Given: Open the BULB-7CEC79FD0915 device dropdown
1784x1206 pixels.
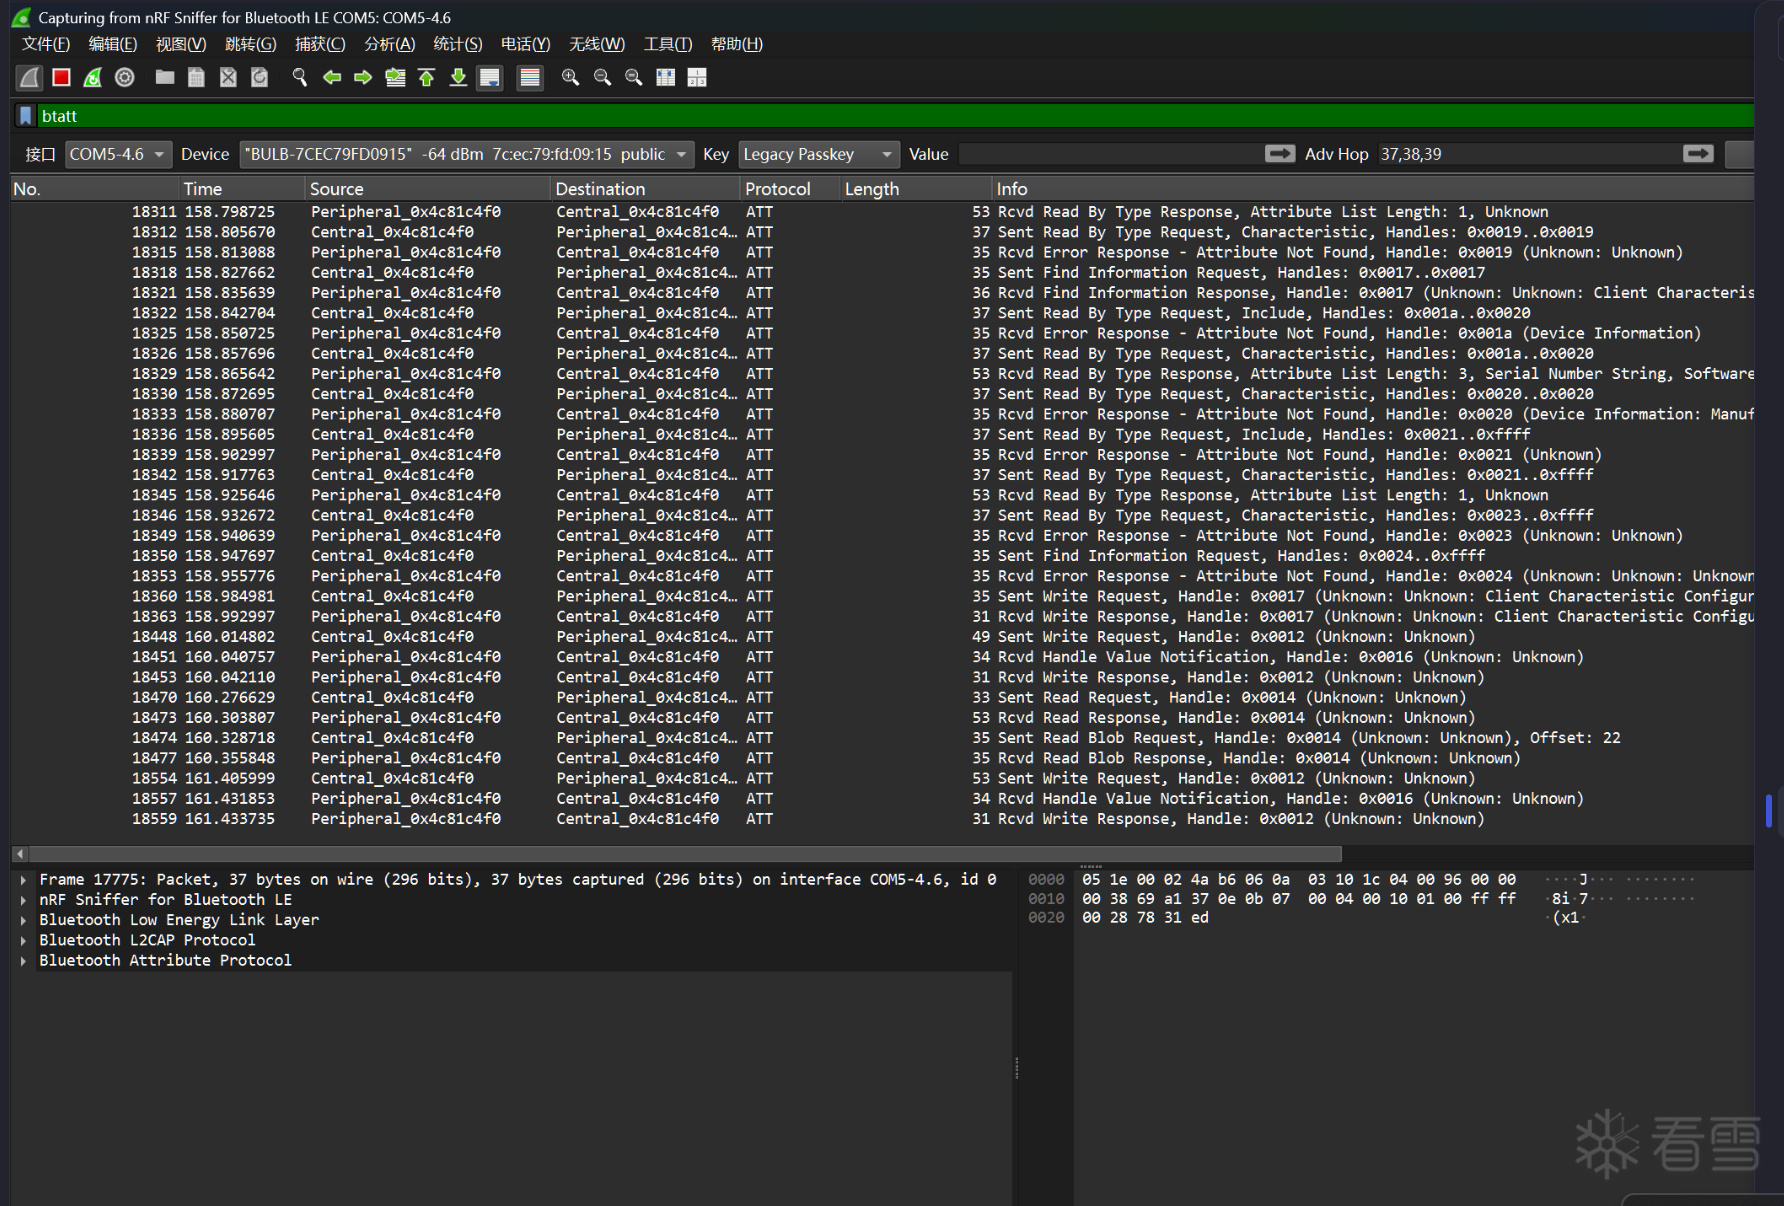Looking at the screenshot, I should pos(466,154).
